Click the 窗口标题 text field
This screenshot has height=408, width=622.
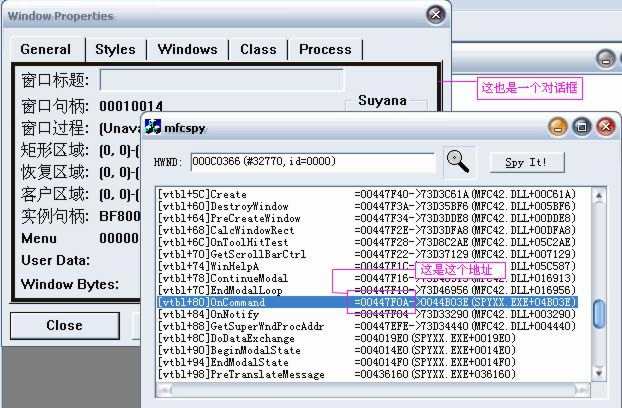click(221, 79)
